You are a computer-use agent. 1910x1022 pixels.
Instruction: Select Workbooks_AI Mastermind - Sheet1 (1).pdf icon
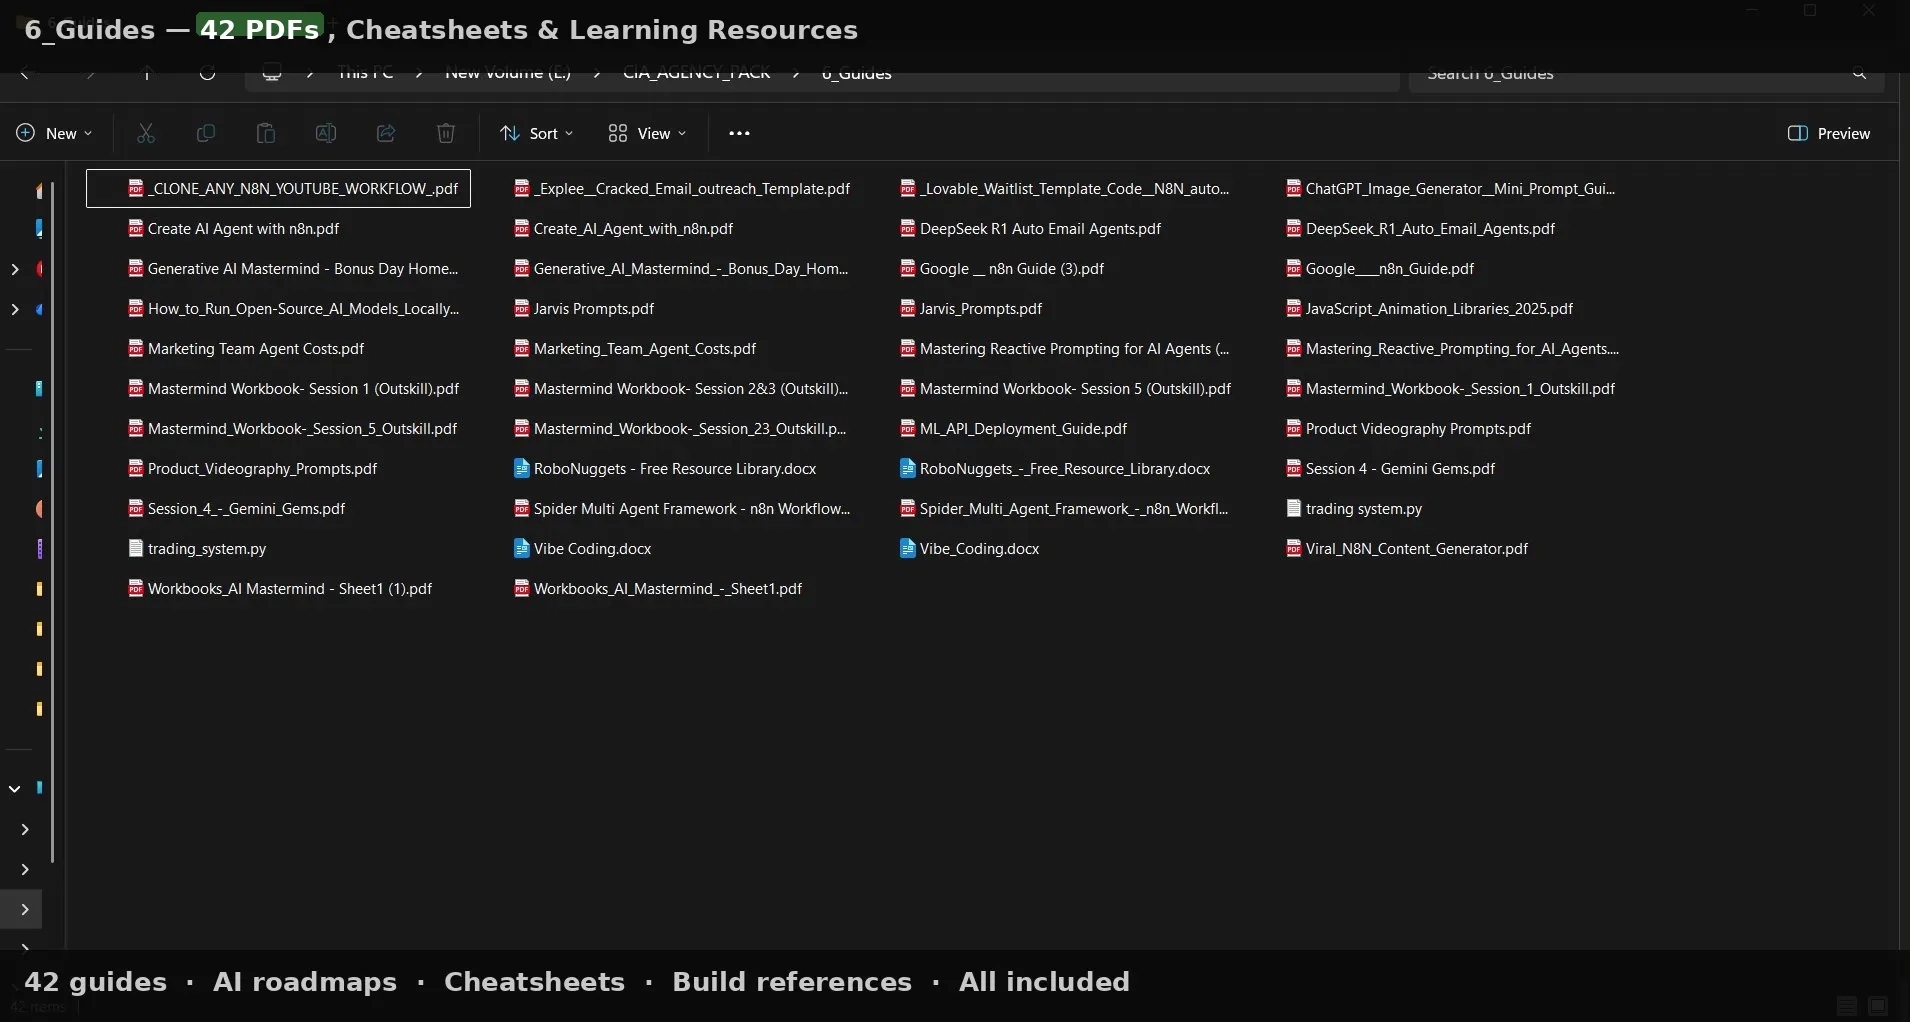[136, 588]
